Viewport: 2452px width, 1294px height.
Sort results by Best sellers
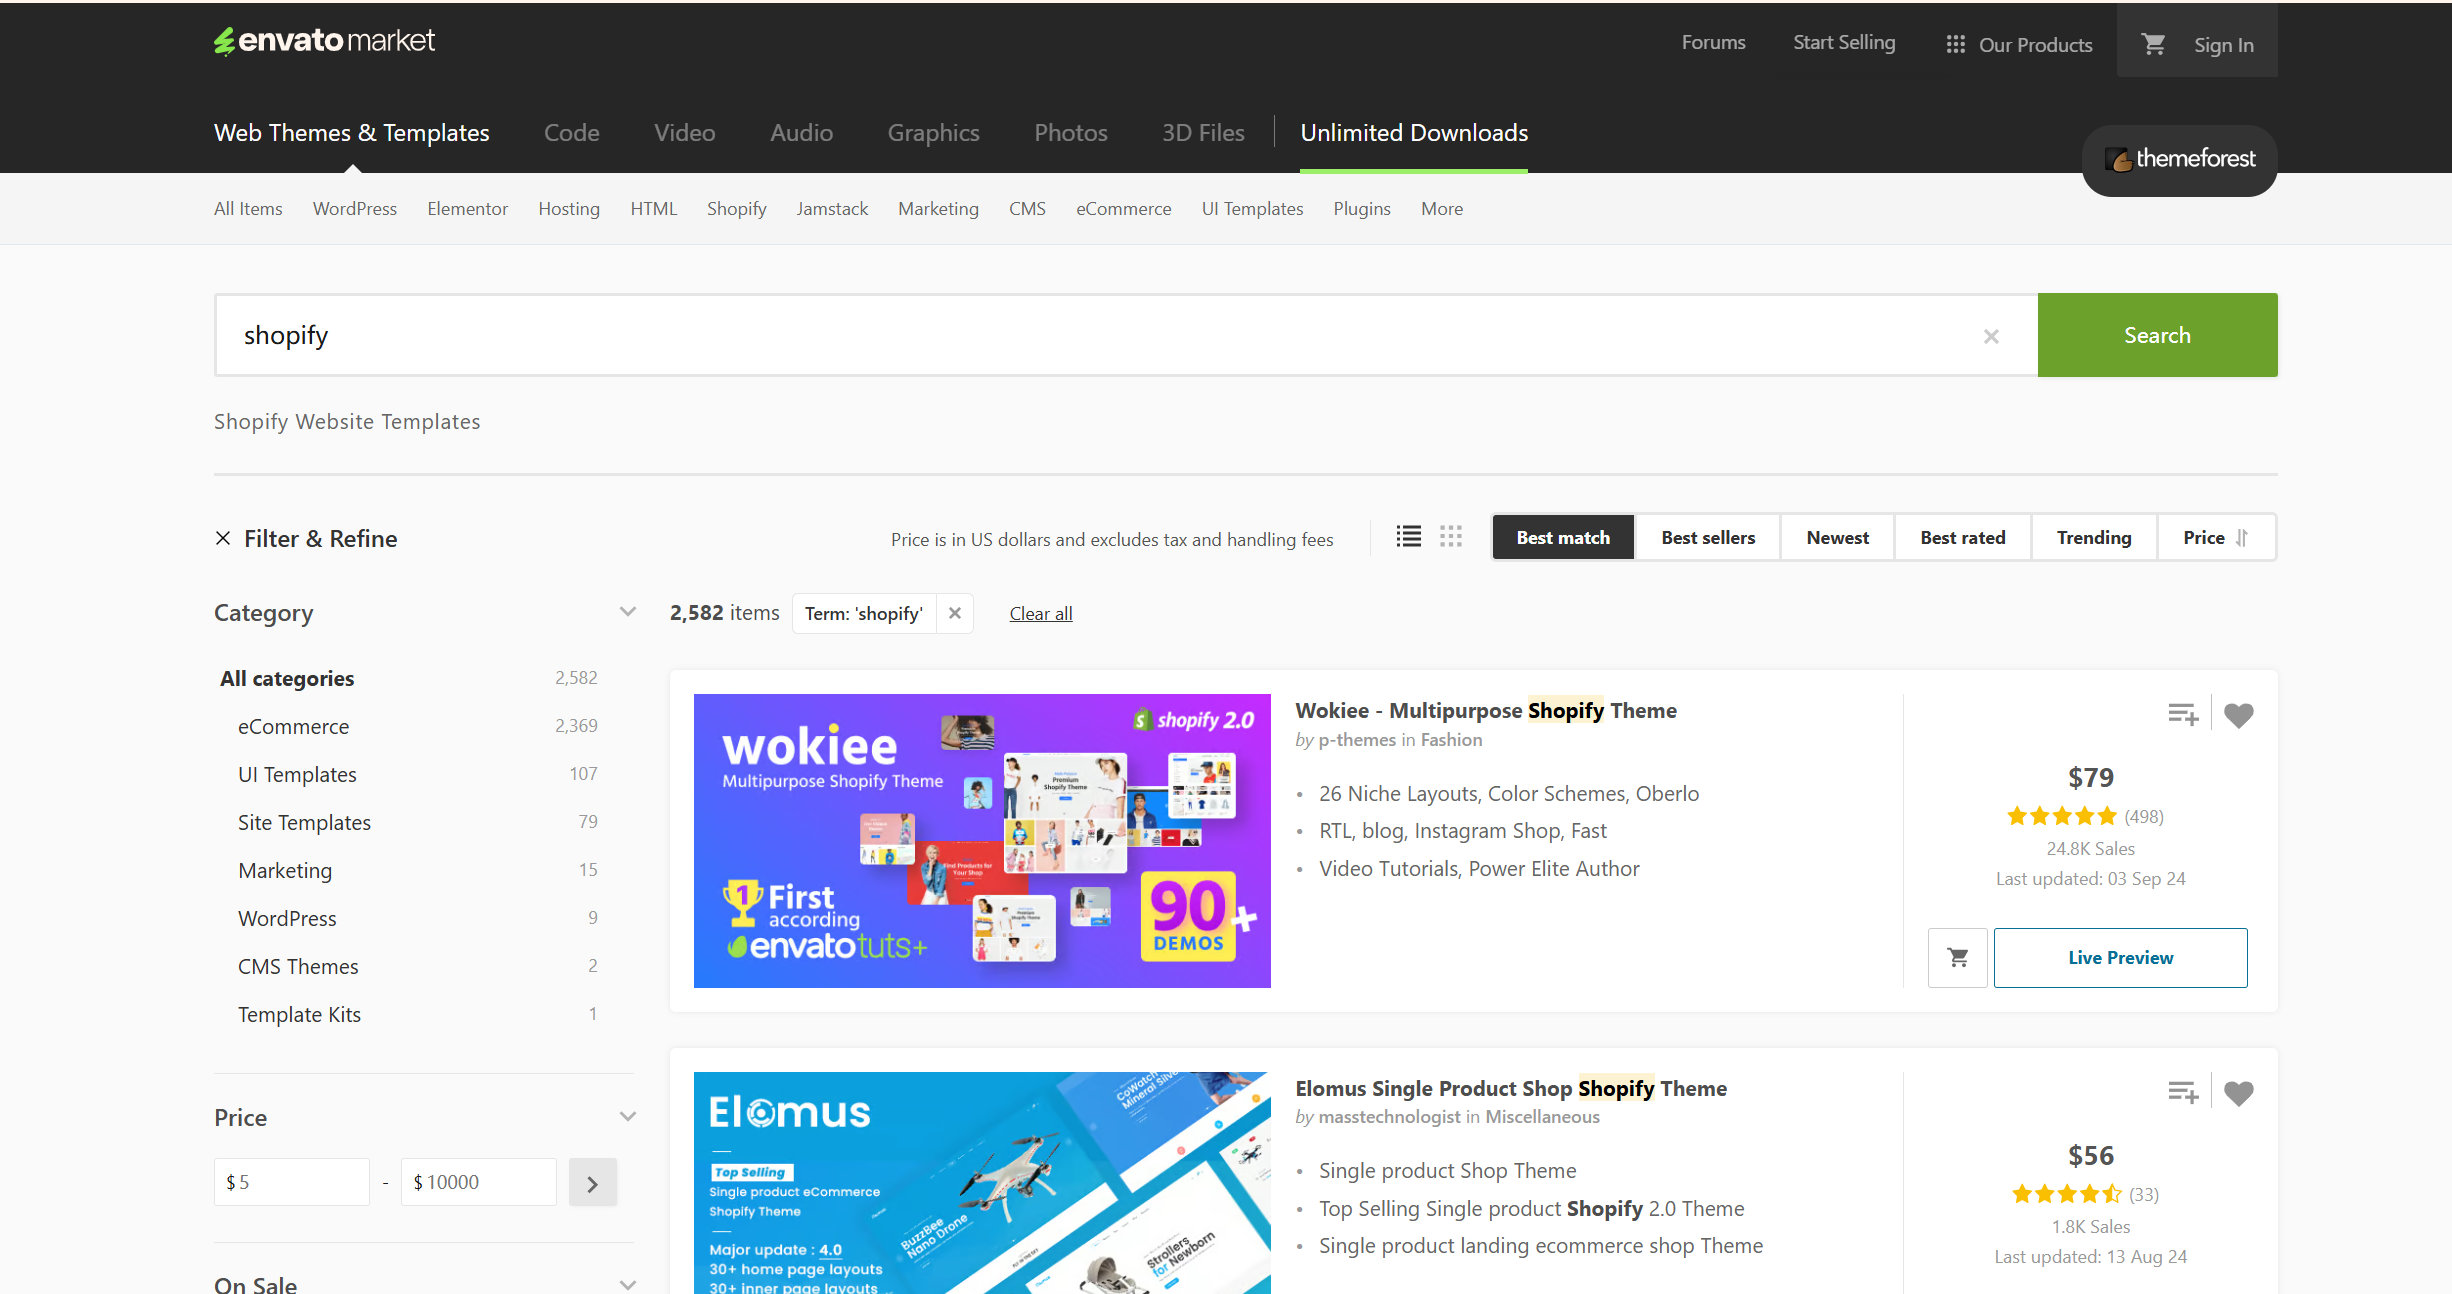(1707, 537)
